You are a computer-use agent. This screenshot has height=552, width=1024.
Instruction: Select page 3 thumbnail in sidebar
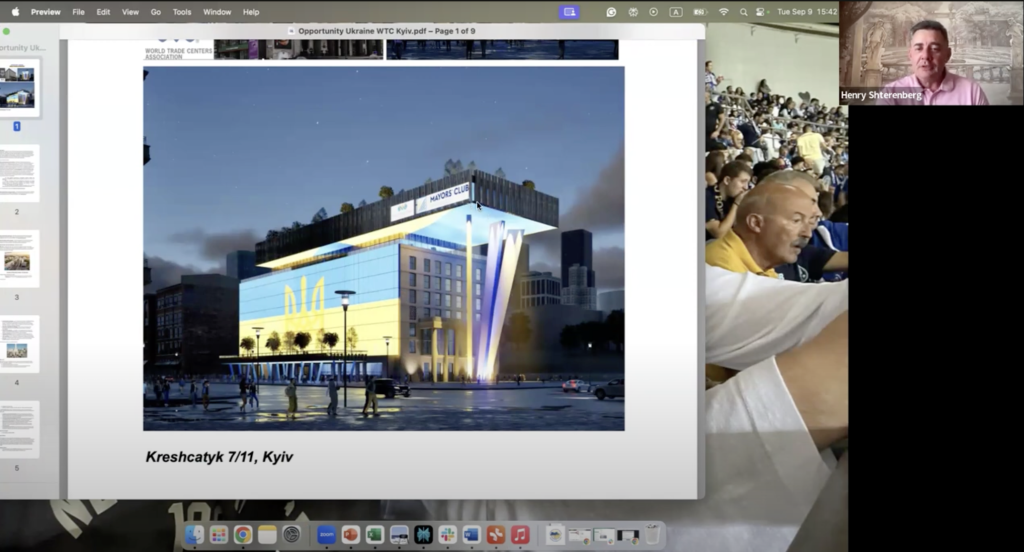click(x=18, y=259)
